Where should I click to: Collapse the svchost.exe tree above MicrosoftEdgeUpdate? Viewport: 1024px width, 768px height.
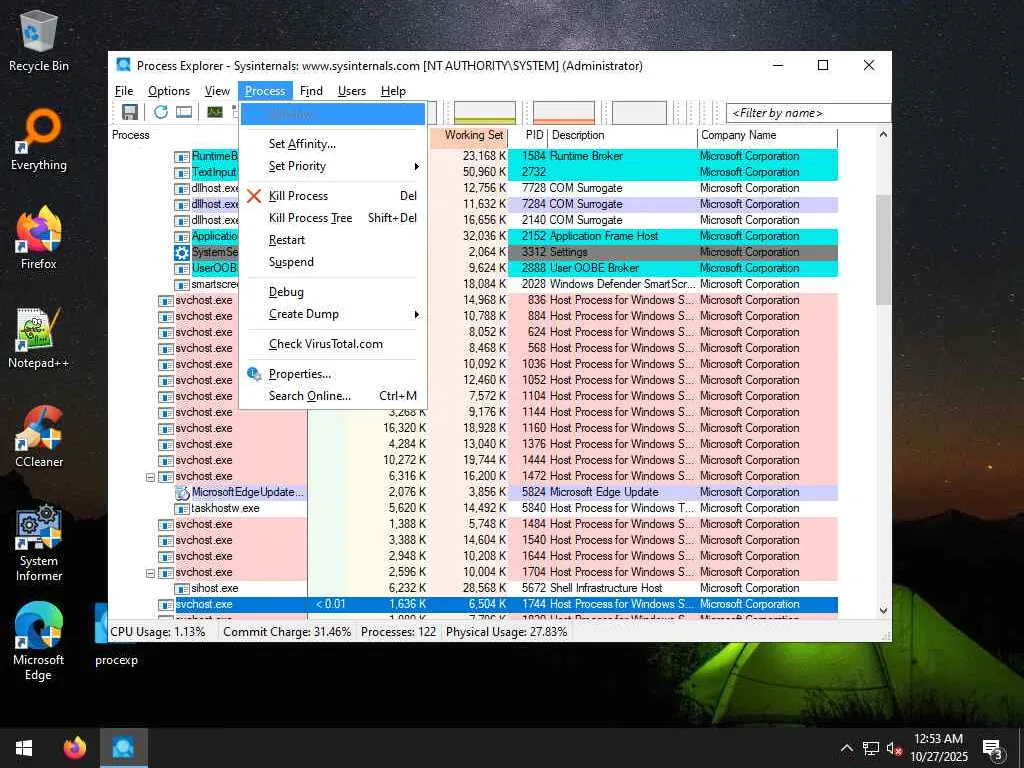pos(150,477)
